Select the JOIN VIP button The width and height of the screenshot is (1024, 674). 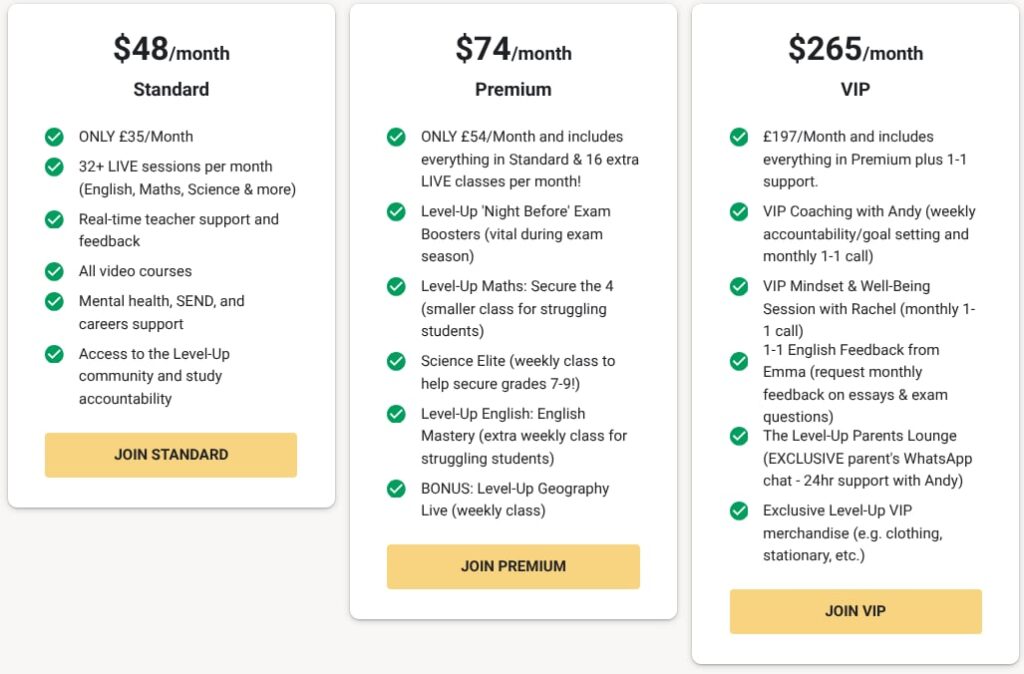855,611
